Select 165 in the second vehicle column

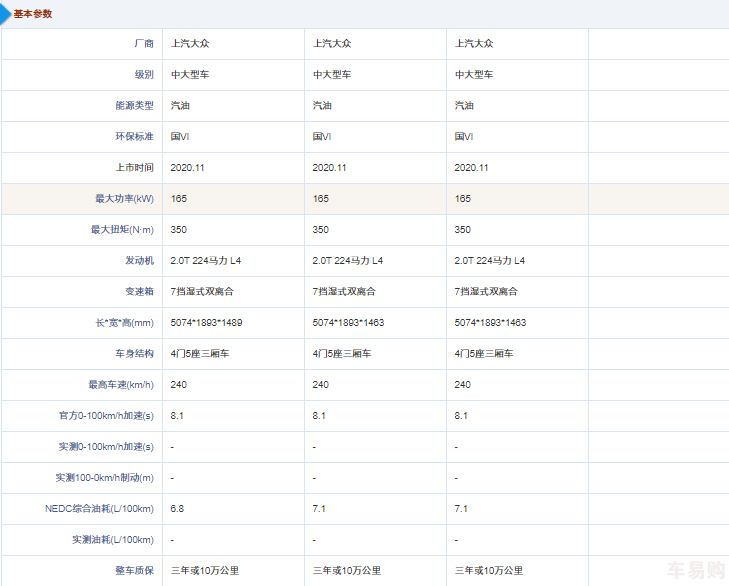pyautogui.click(x=321, y=199)
